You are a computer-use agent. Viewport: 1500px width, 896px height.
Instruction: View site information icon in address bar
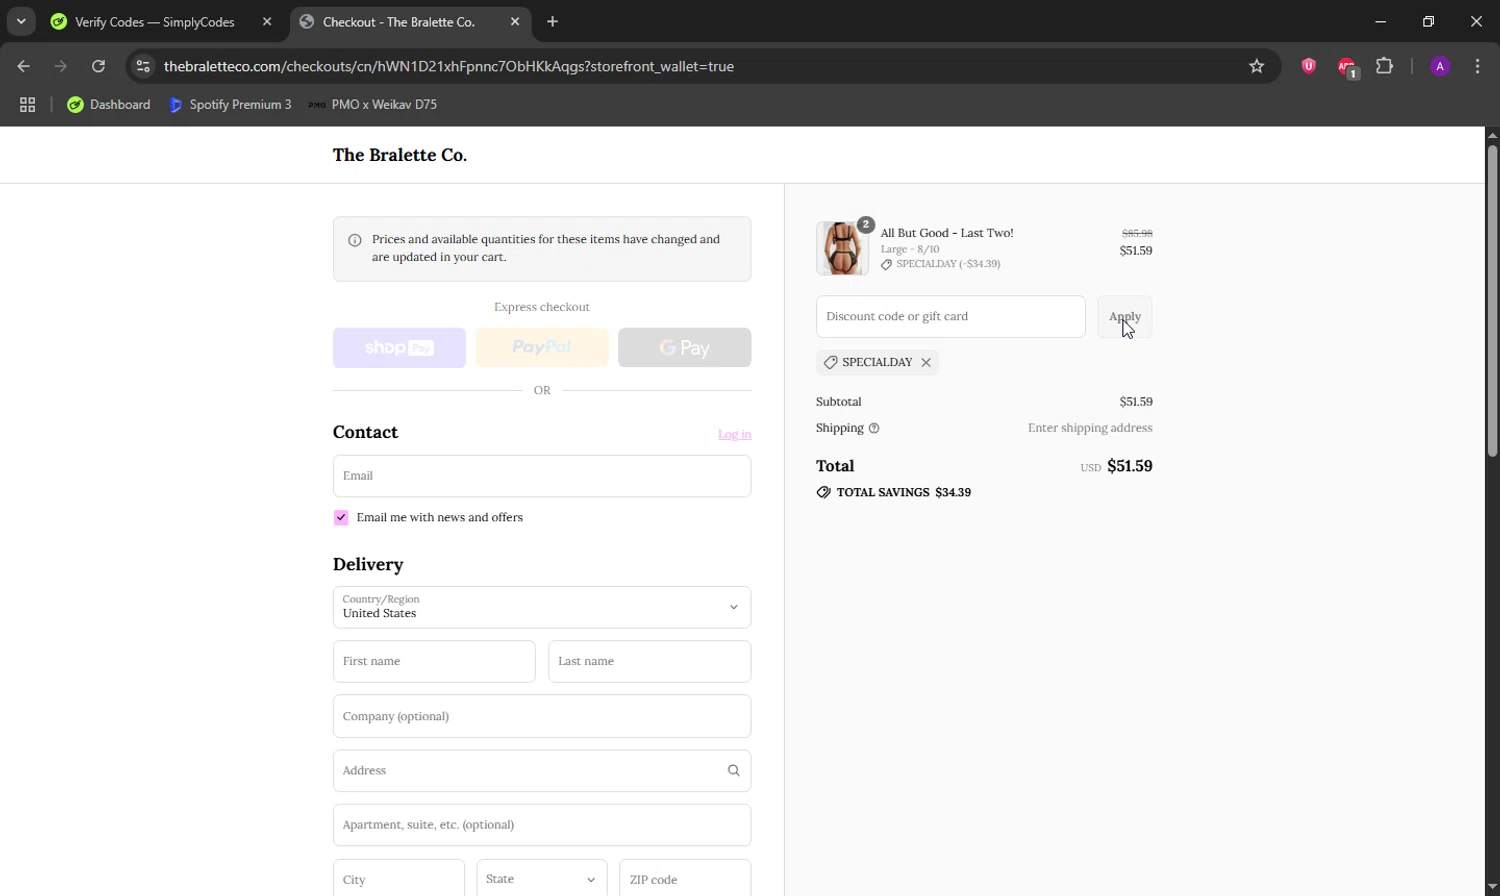tap(143, 66)
